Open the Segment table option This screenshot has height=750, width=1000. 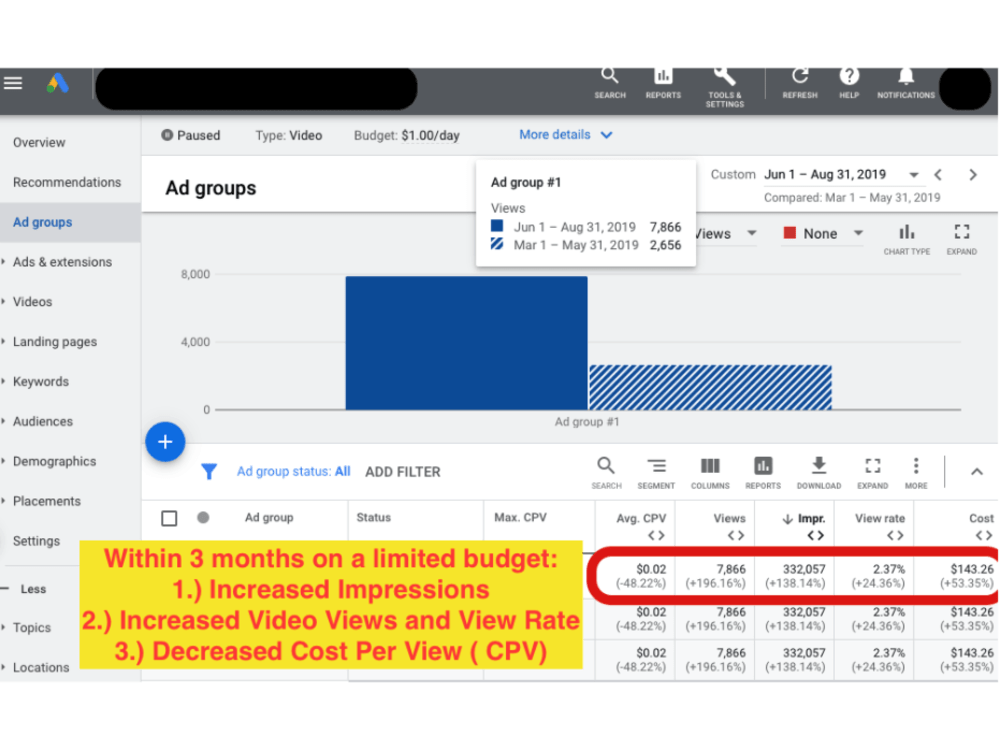pyautogui.click(x=656, y=473)
